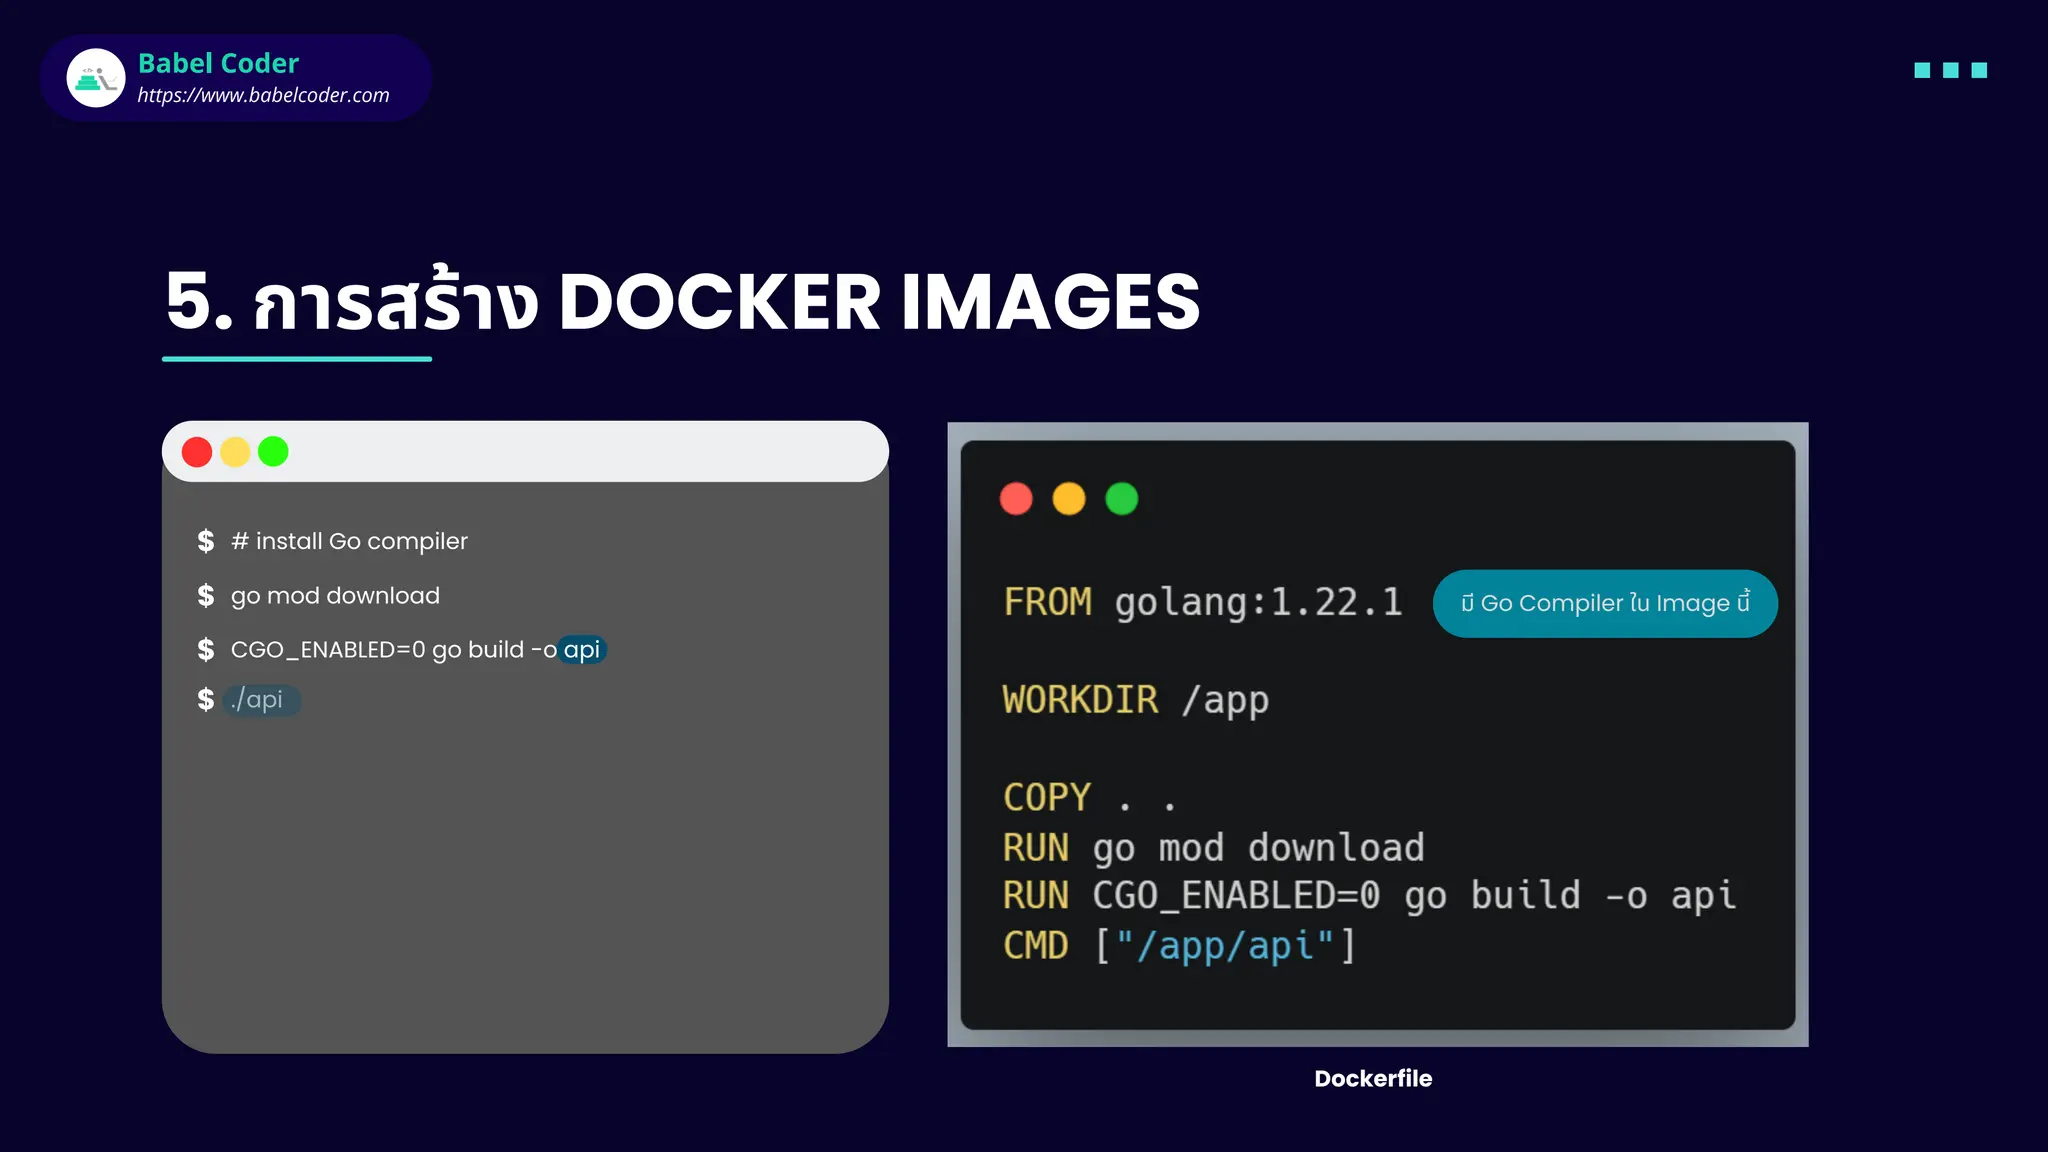Click the dollar prompt before 'go mod download'
Image resolution: width=2048 pixels, height=1152 pixels.
pos(206,596)
